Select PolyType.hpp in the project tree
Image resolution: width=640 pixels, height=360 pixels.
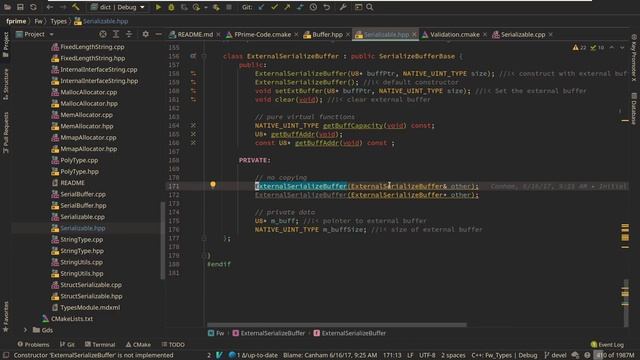(x=79, y=171)
